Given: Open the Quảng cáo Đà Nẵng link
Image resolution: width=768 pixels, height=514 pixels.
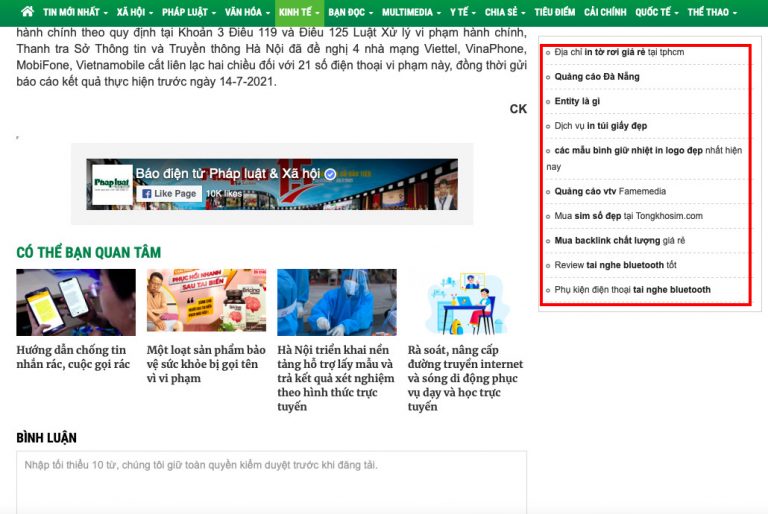Looking at the screenshot, I should [597, 76].
